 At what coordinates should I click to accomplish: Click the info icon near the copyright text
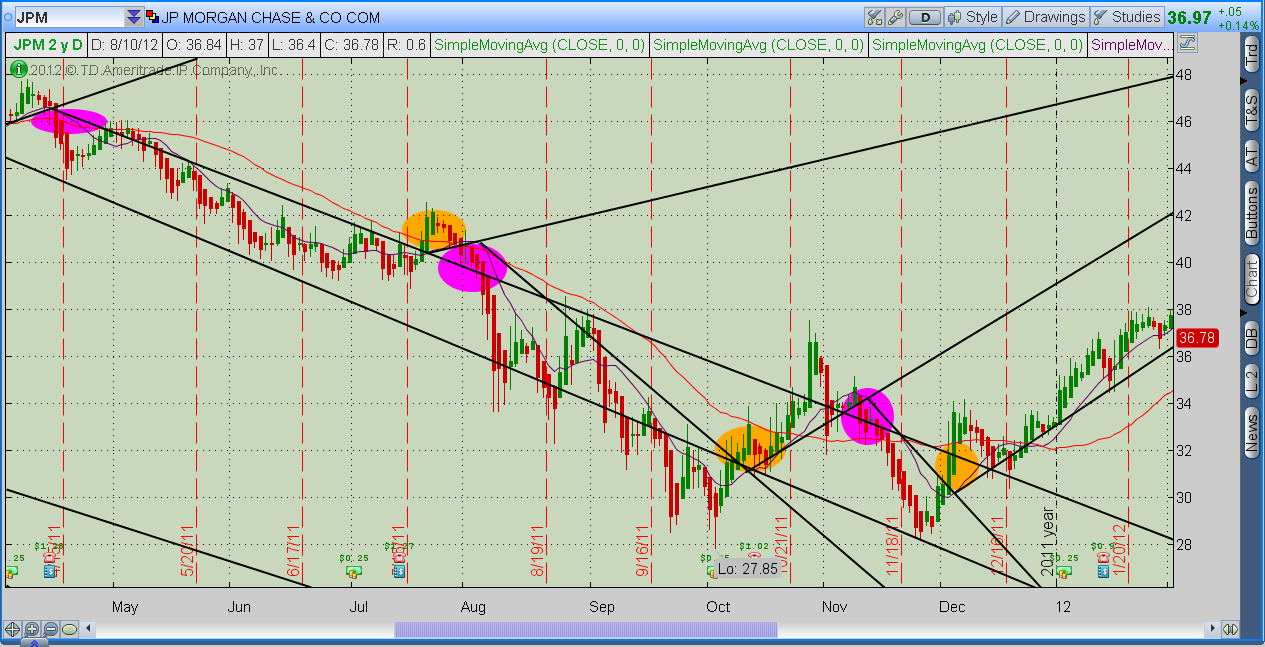pyautogui.click(x=17, y=69)
